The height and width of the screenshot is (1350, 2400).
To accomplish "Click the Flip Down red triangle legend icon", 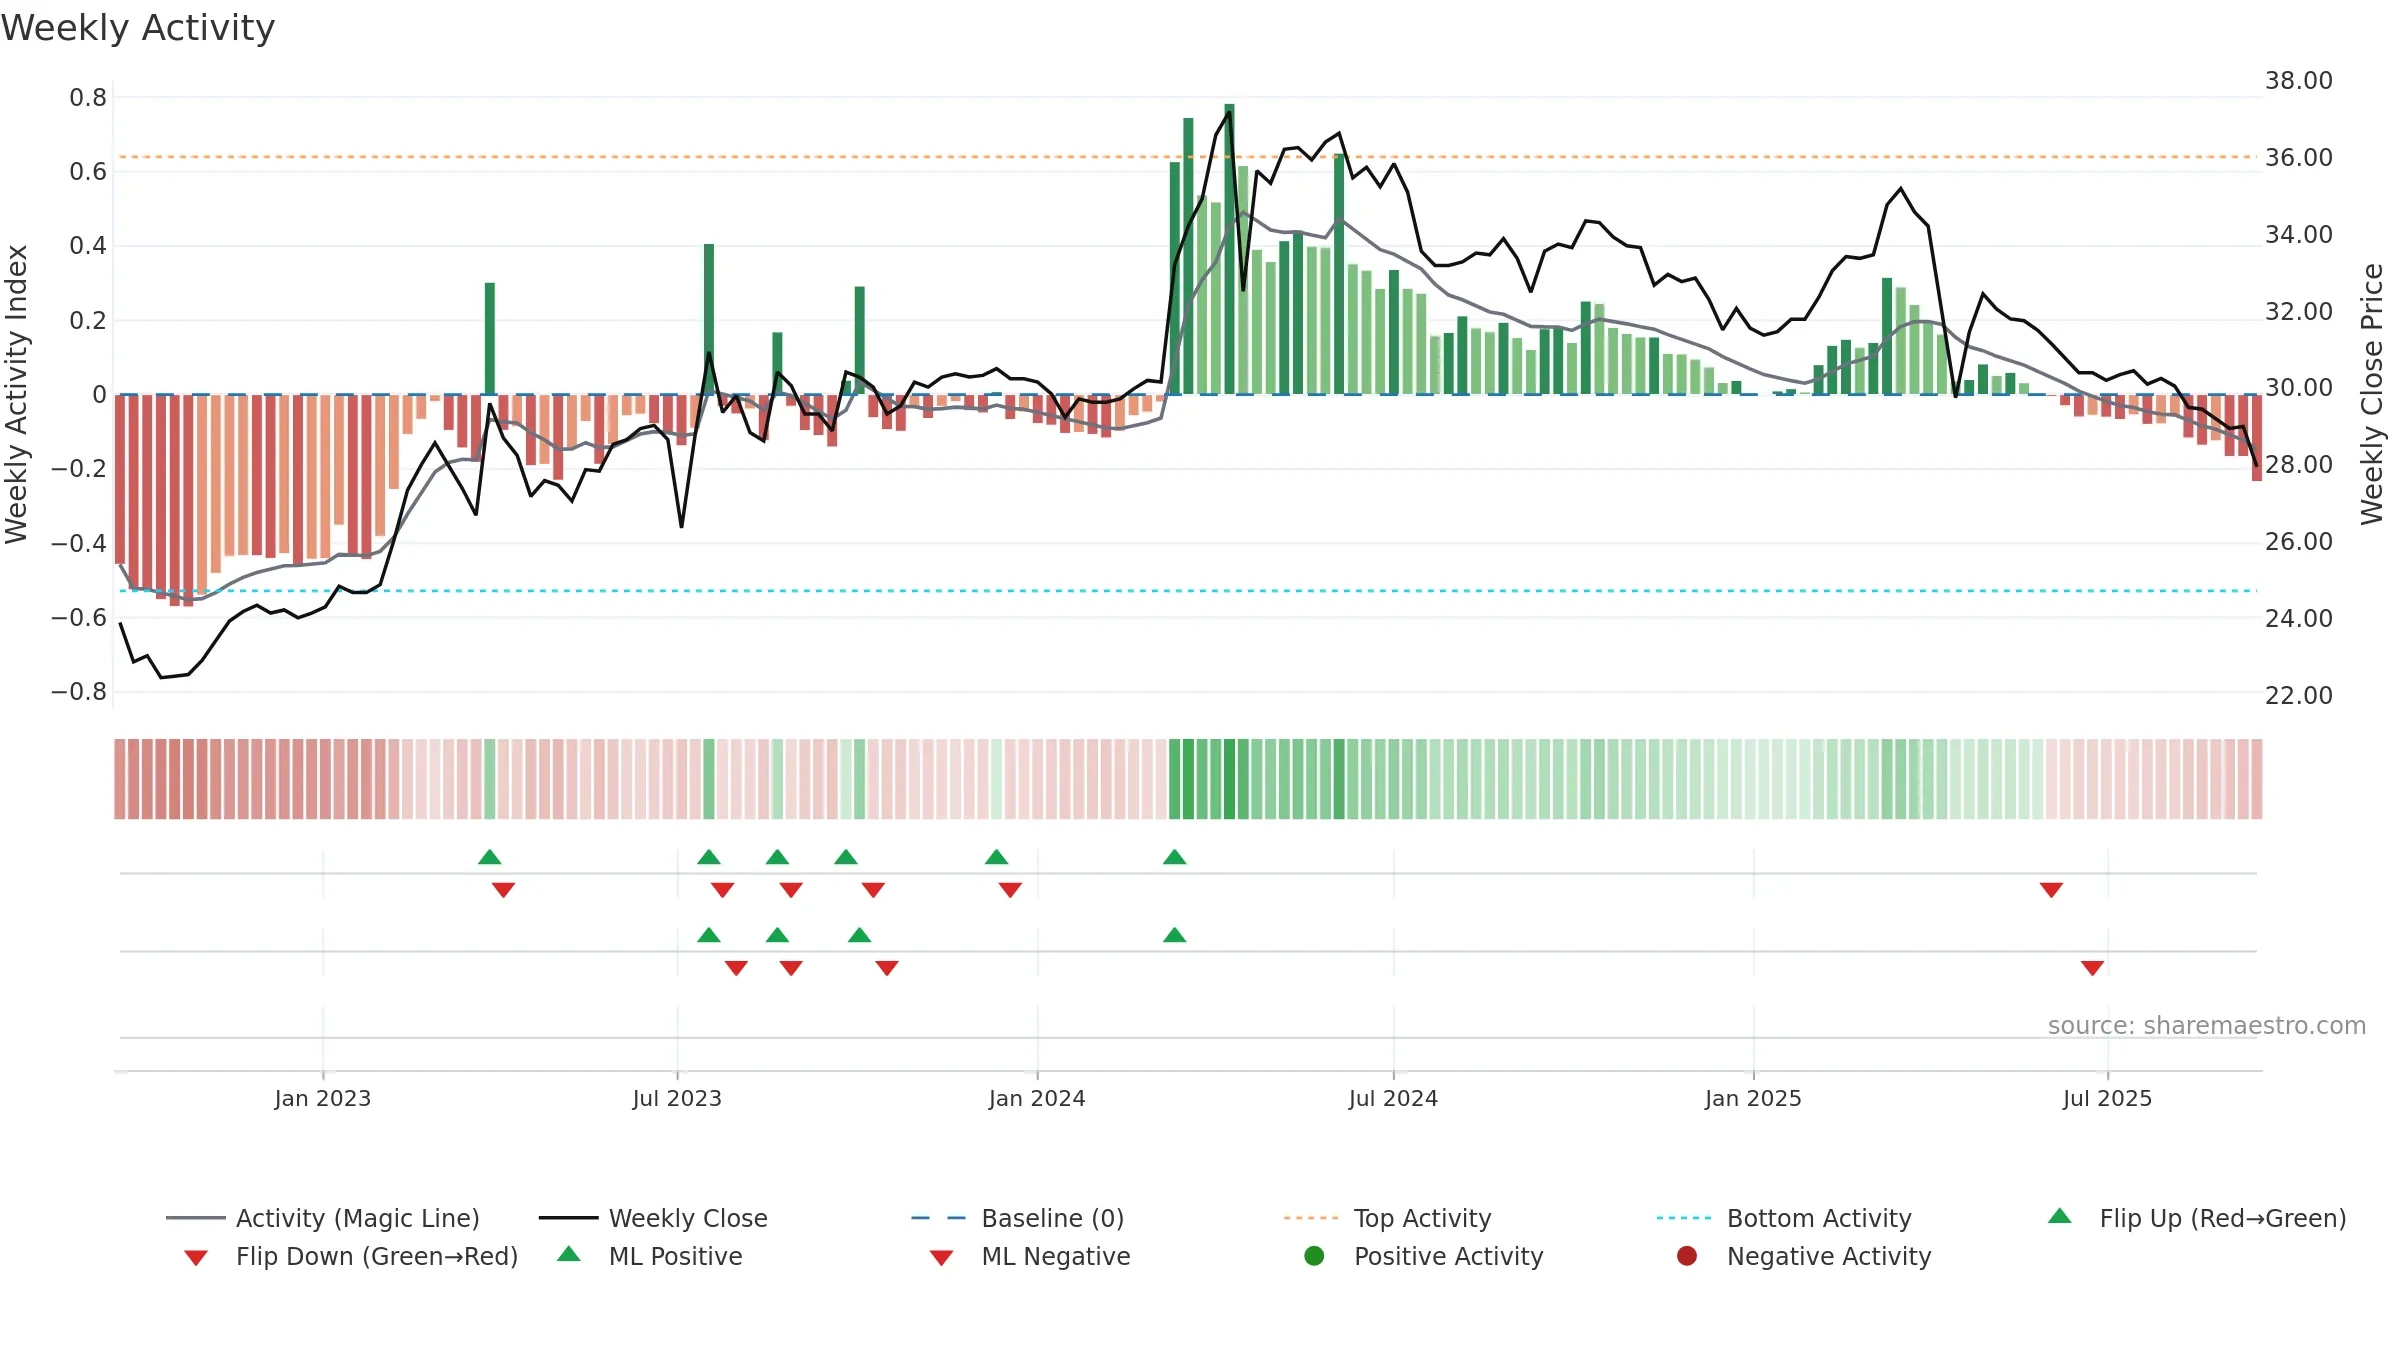I will [196, 1258].
